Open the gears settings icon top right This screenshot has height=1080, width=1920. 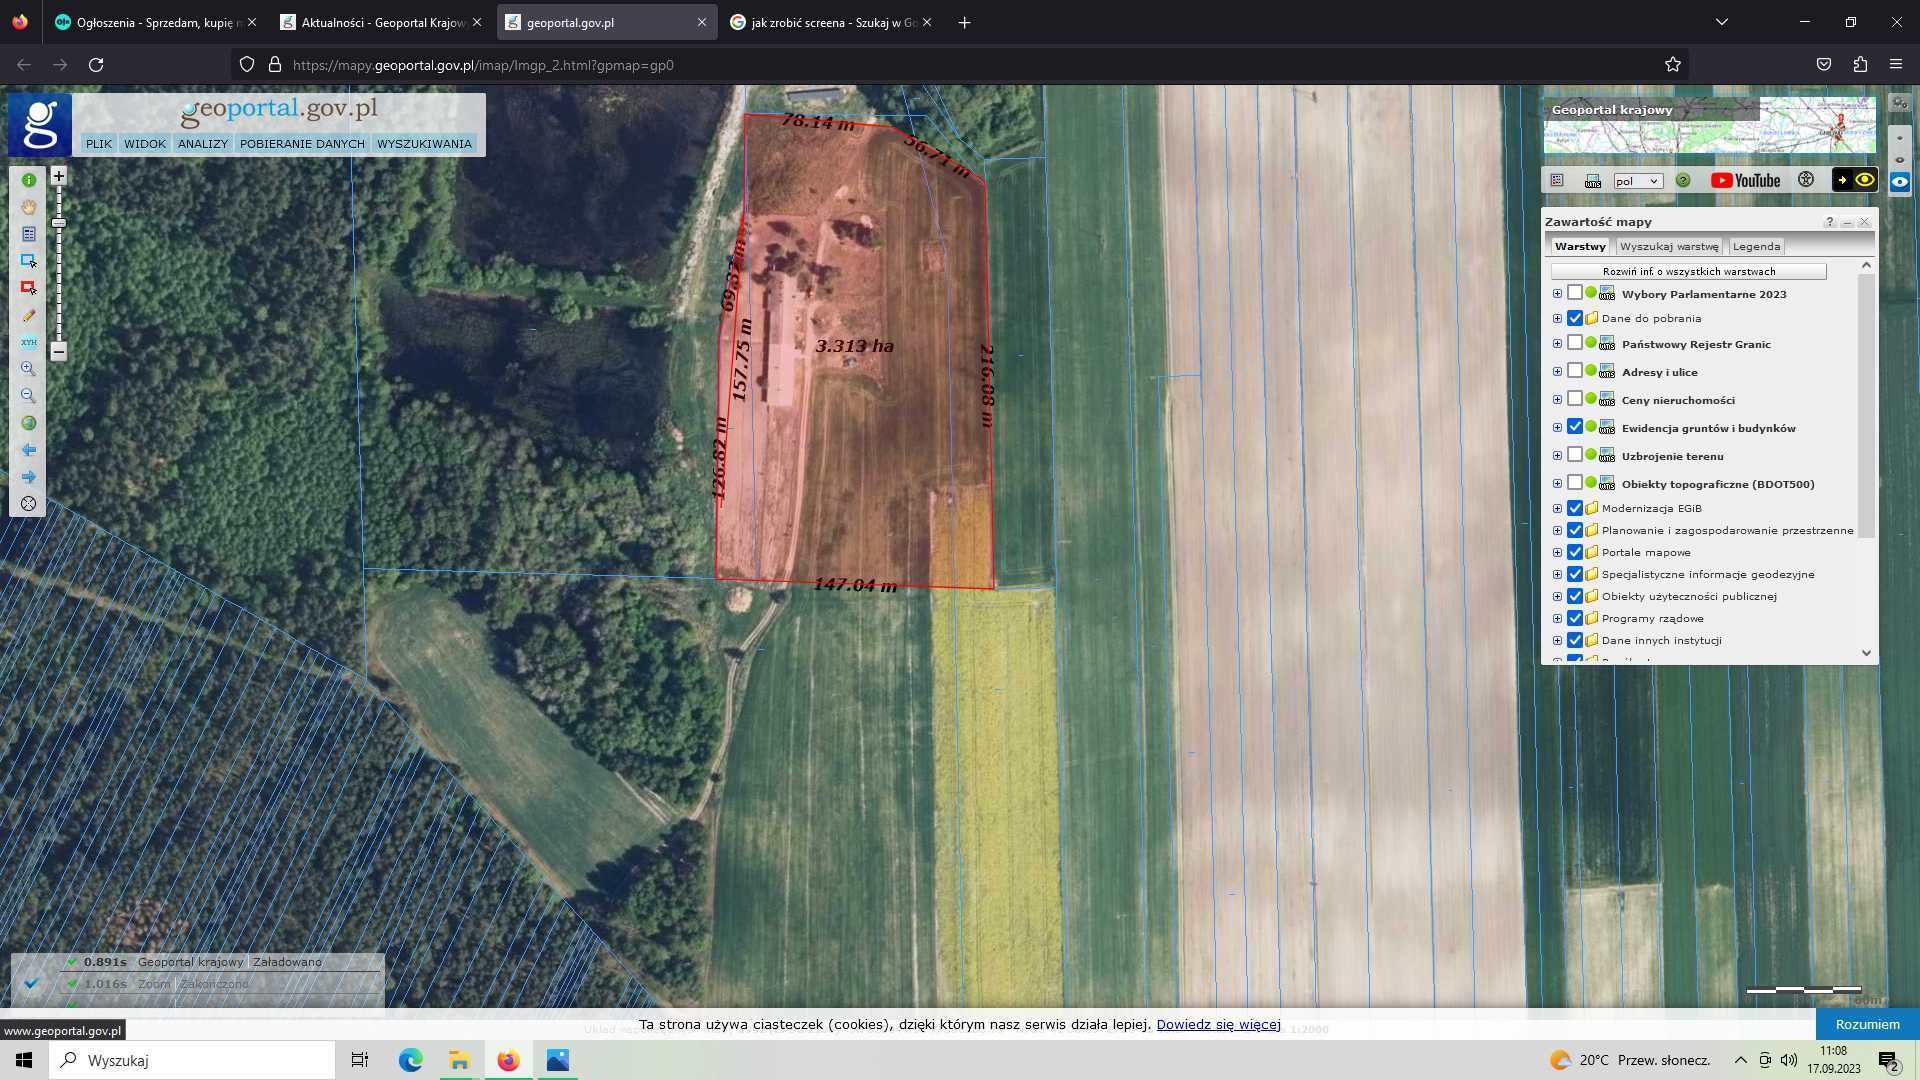coord(1900,103)
